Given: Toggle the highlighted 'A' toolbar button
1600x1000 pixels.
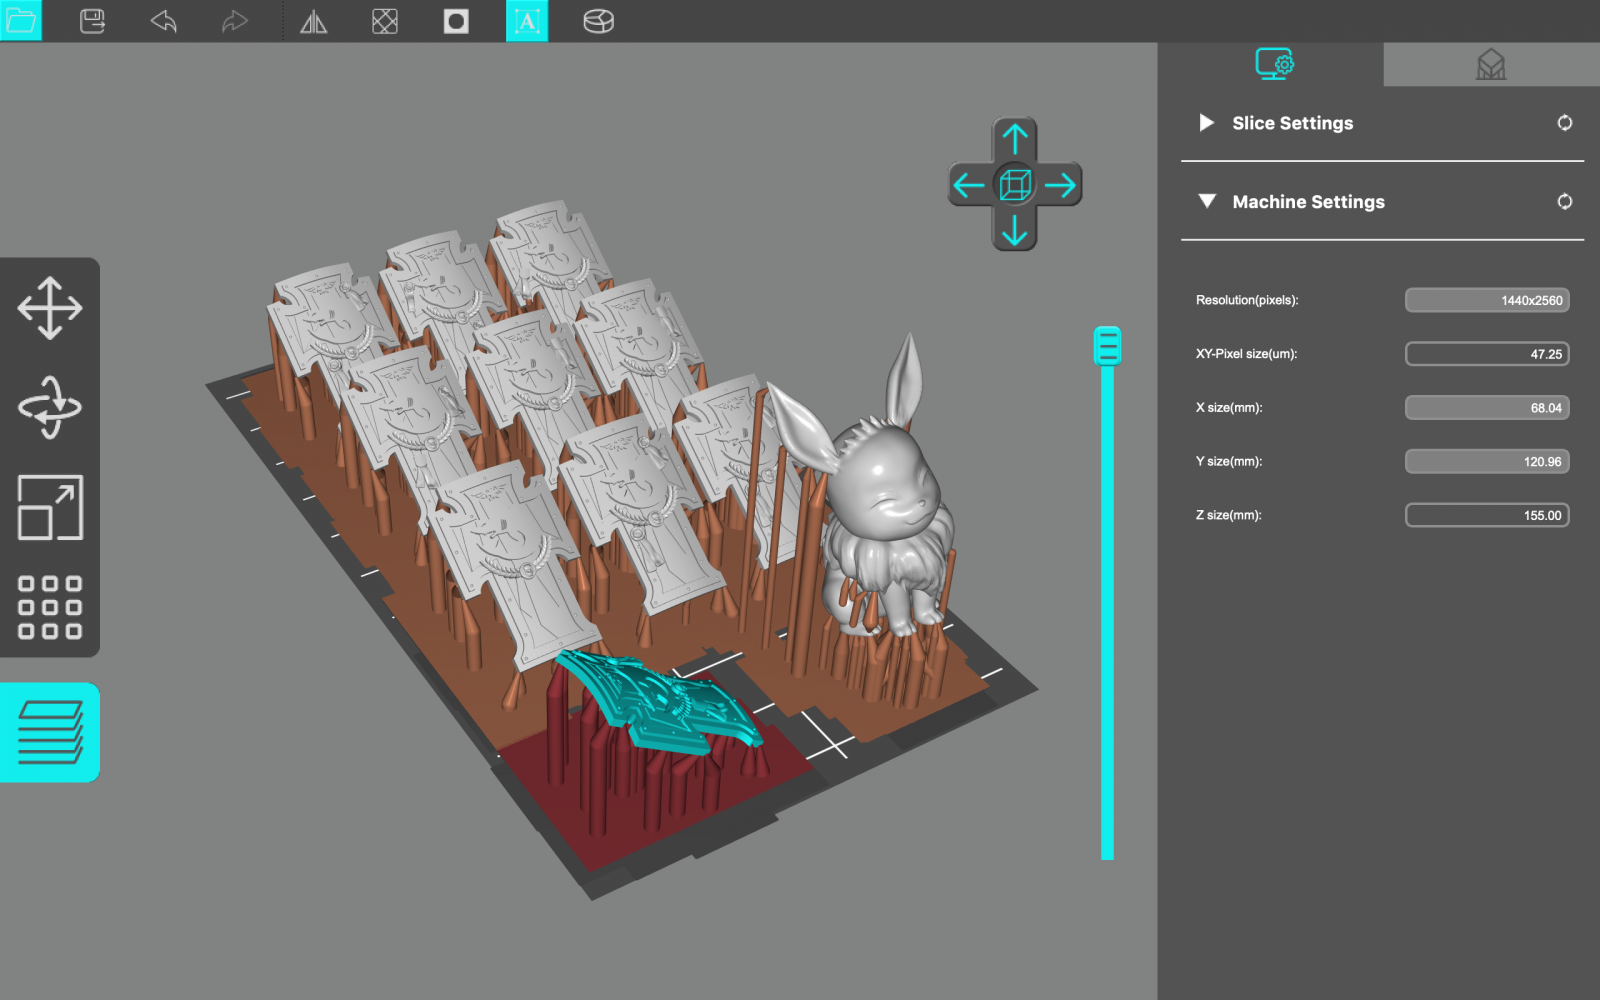Looking at the screenshot, I should click(527, 21).
